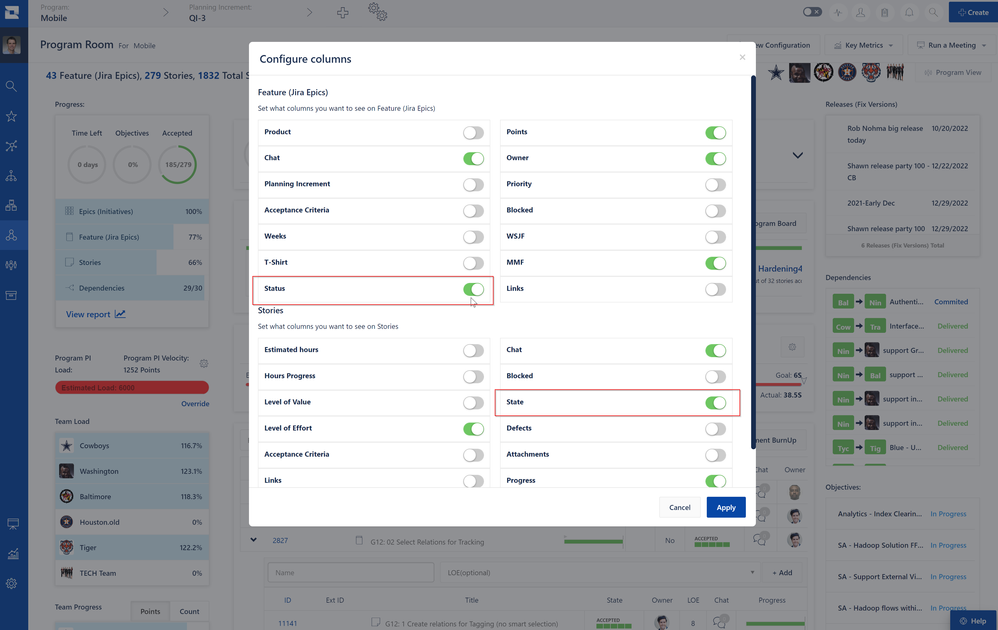
Task: Open the Program View option
Action: click(952, 73)
